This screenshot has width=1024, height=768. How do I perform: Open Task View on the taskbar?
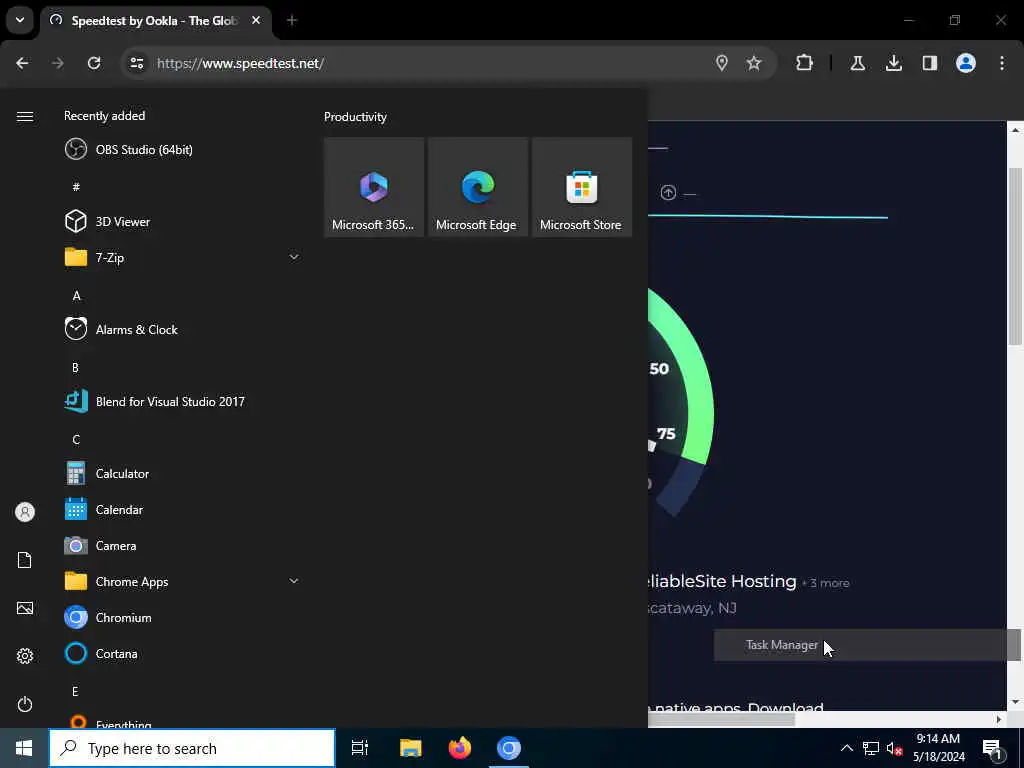pyautogui.click(x=360, y=748)
